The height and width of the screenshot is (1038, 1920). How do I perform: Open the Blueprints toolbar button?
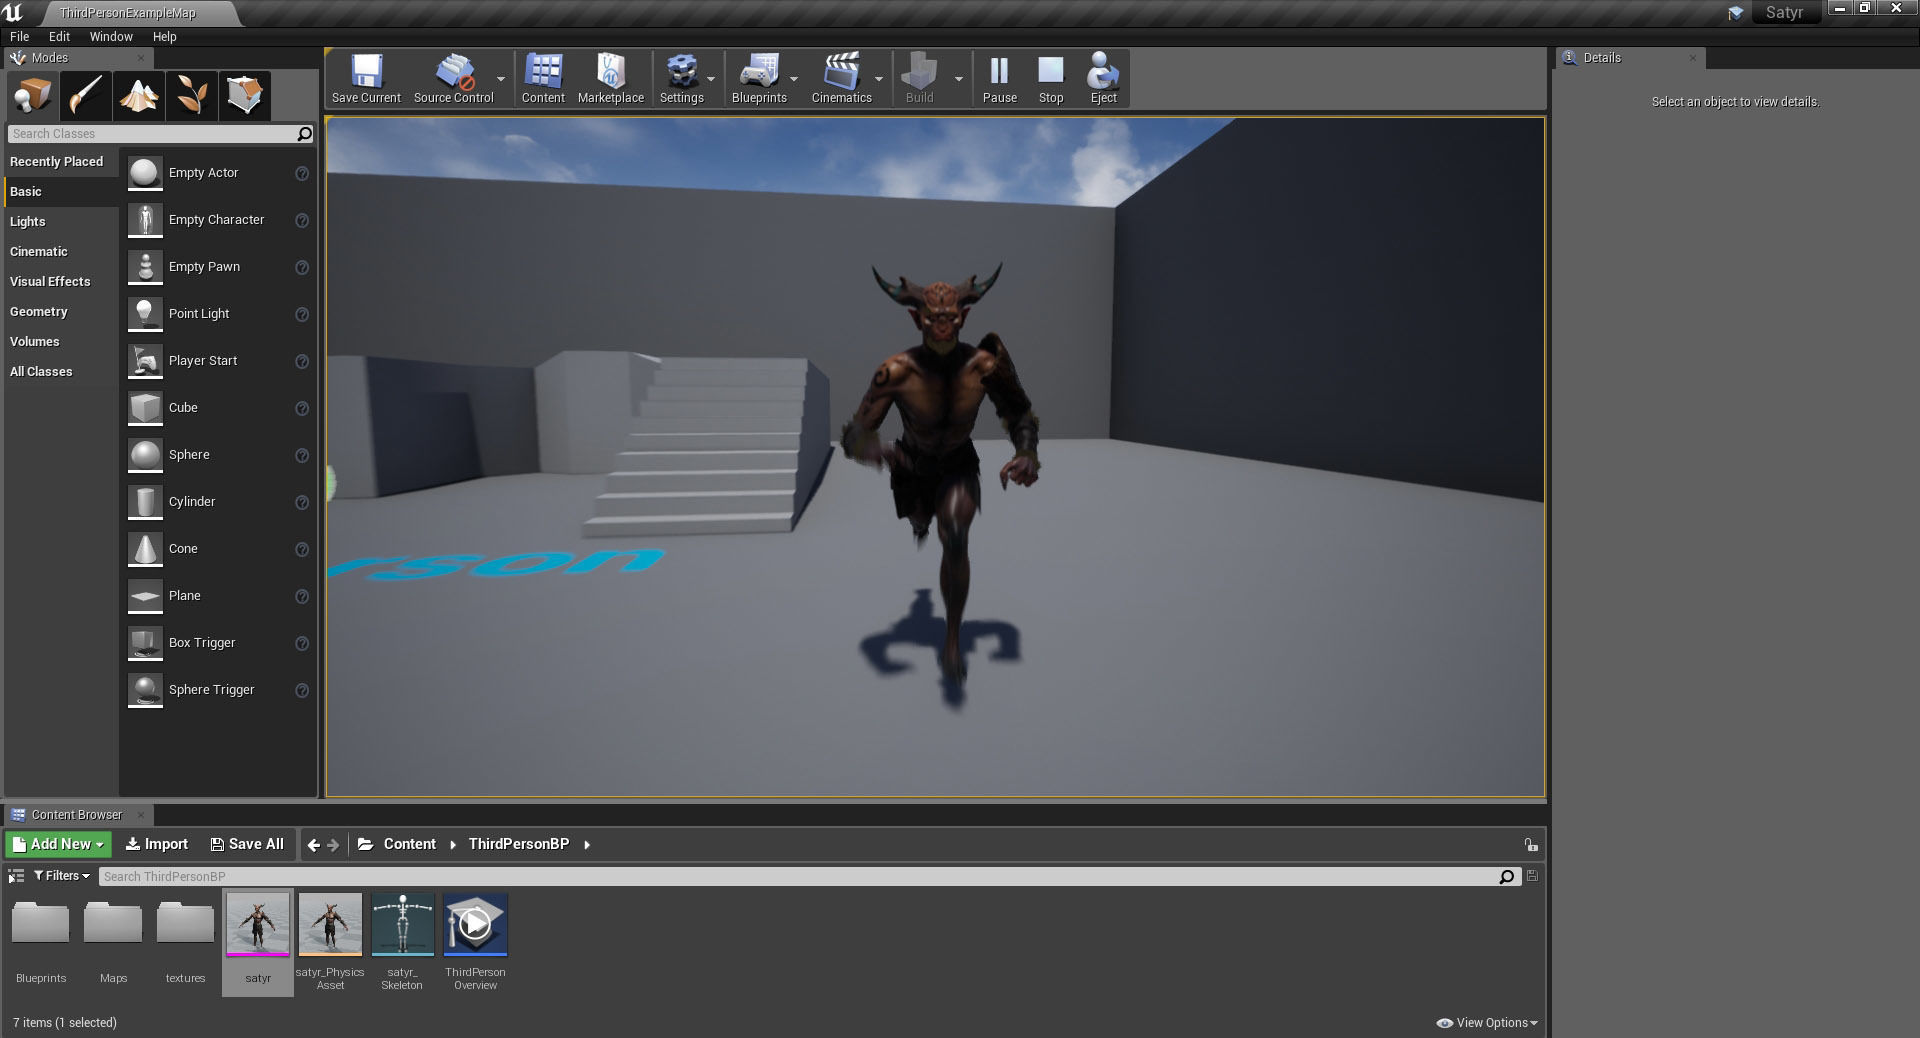click(x=759, y=79)
